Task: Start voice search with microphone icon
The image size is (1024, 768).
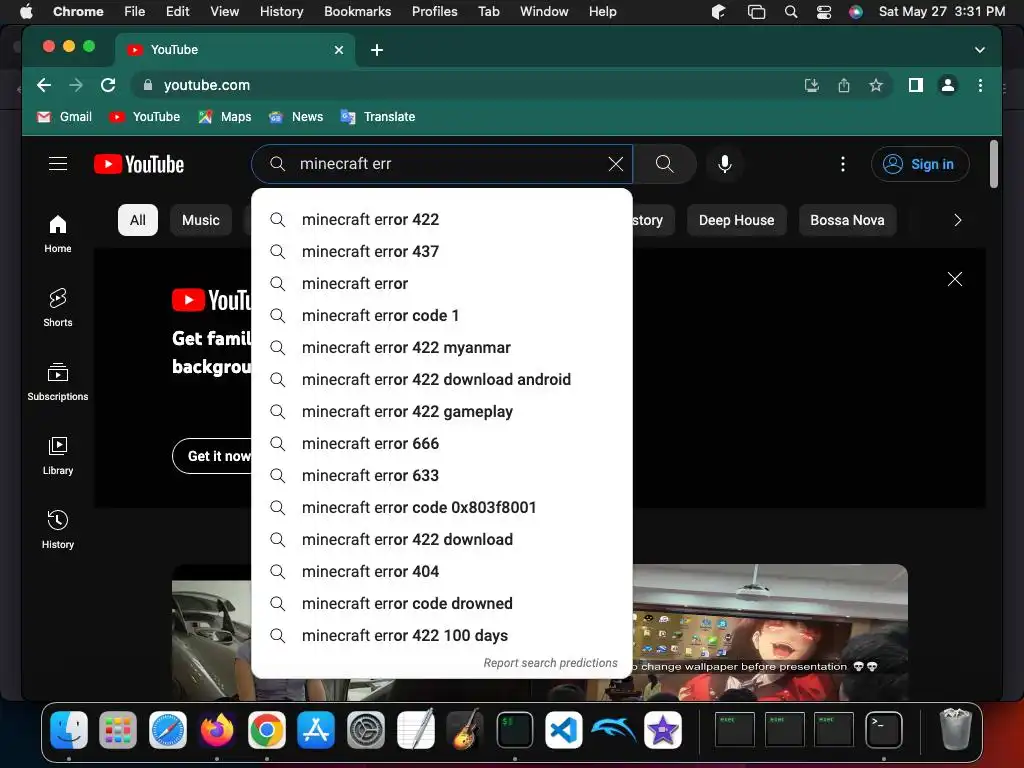Action: click(724, 164)
